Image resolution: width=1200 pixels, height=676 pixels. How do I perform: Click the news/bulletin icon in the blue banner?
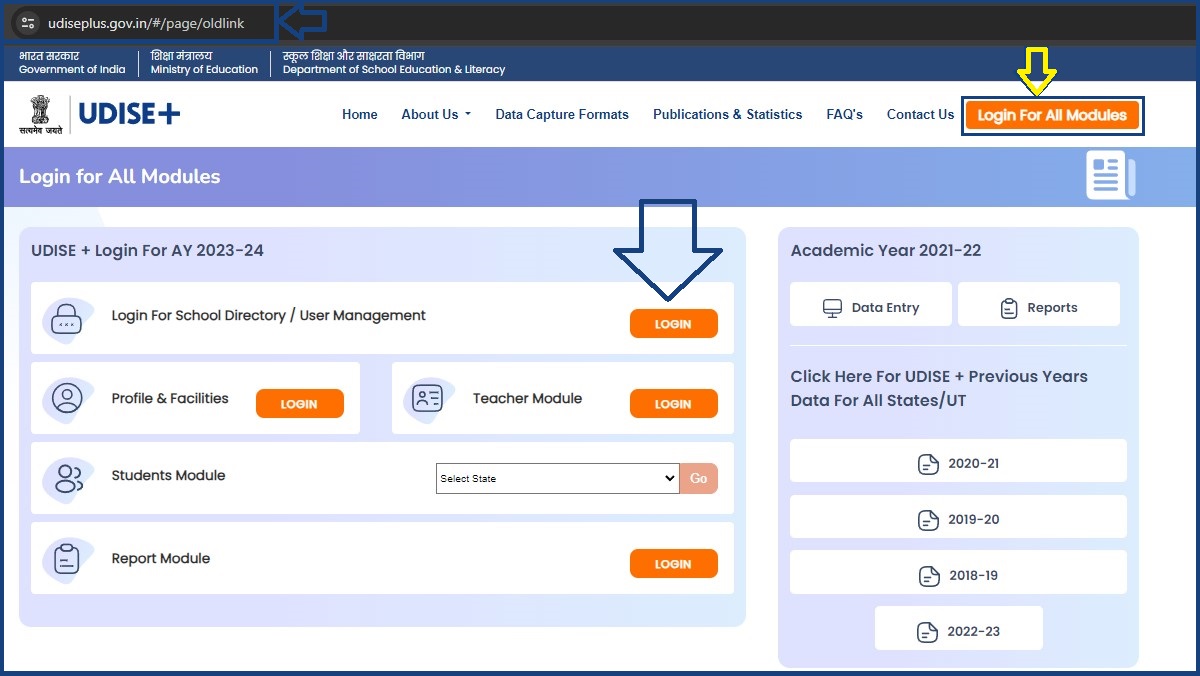pos(1109,174)
